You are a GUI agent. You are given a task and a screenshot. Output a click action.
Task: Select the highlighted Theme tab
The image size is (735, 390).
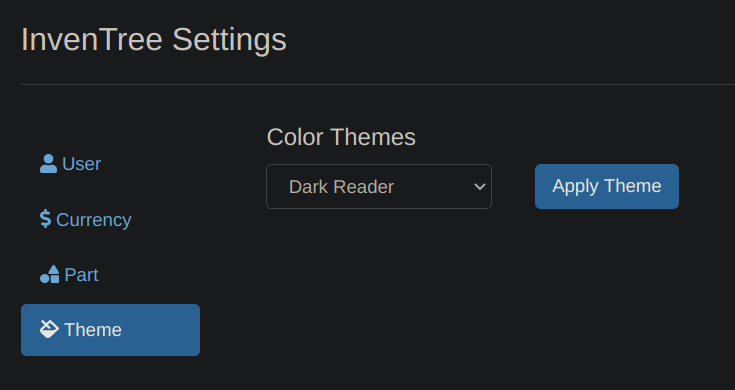point(110,330)
